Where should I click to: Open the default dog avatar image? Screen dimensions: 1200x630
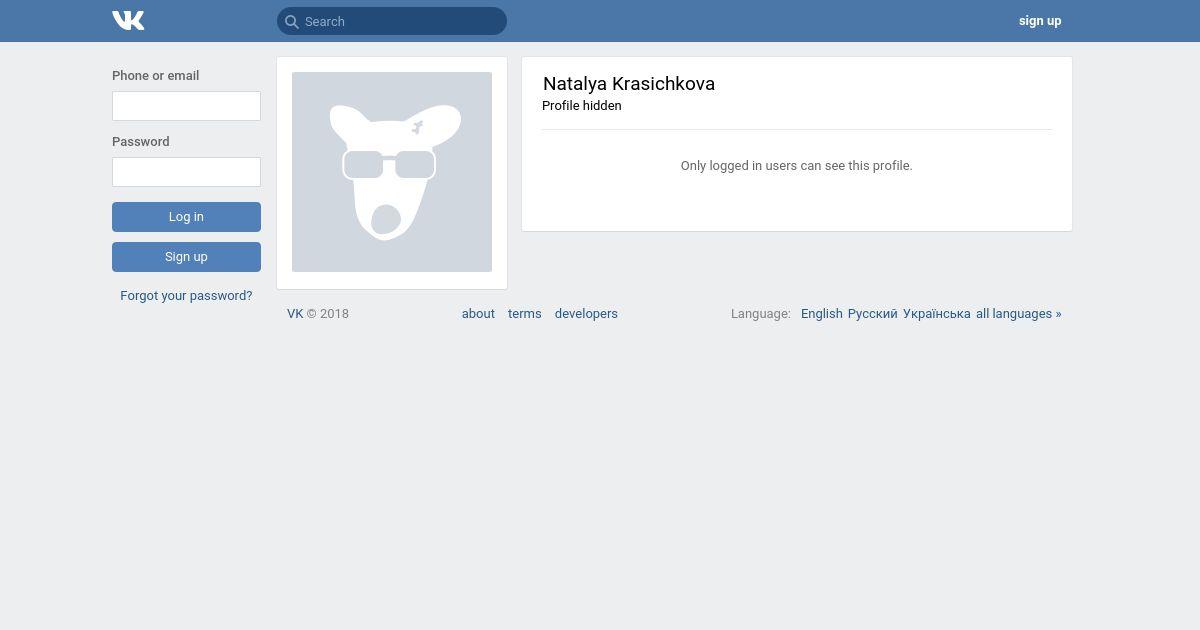pyautogui.click(x=392, y=172)
